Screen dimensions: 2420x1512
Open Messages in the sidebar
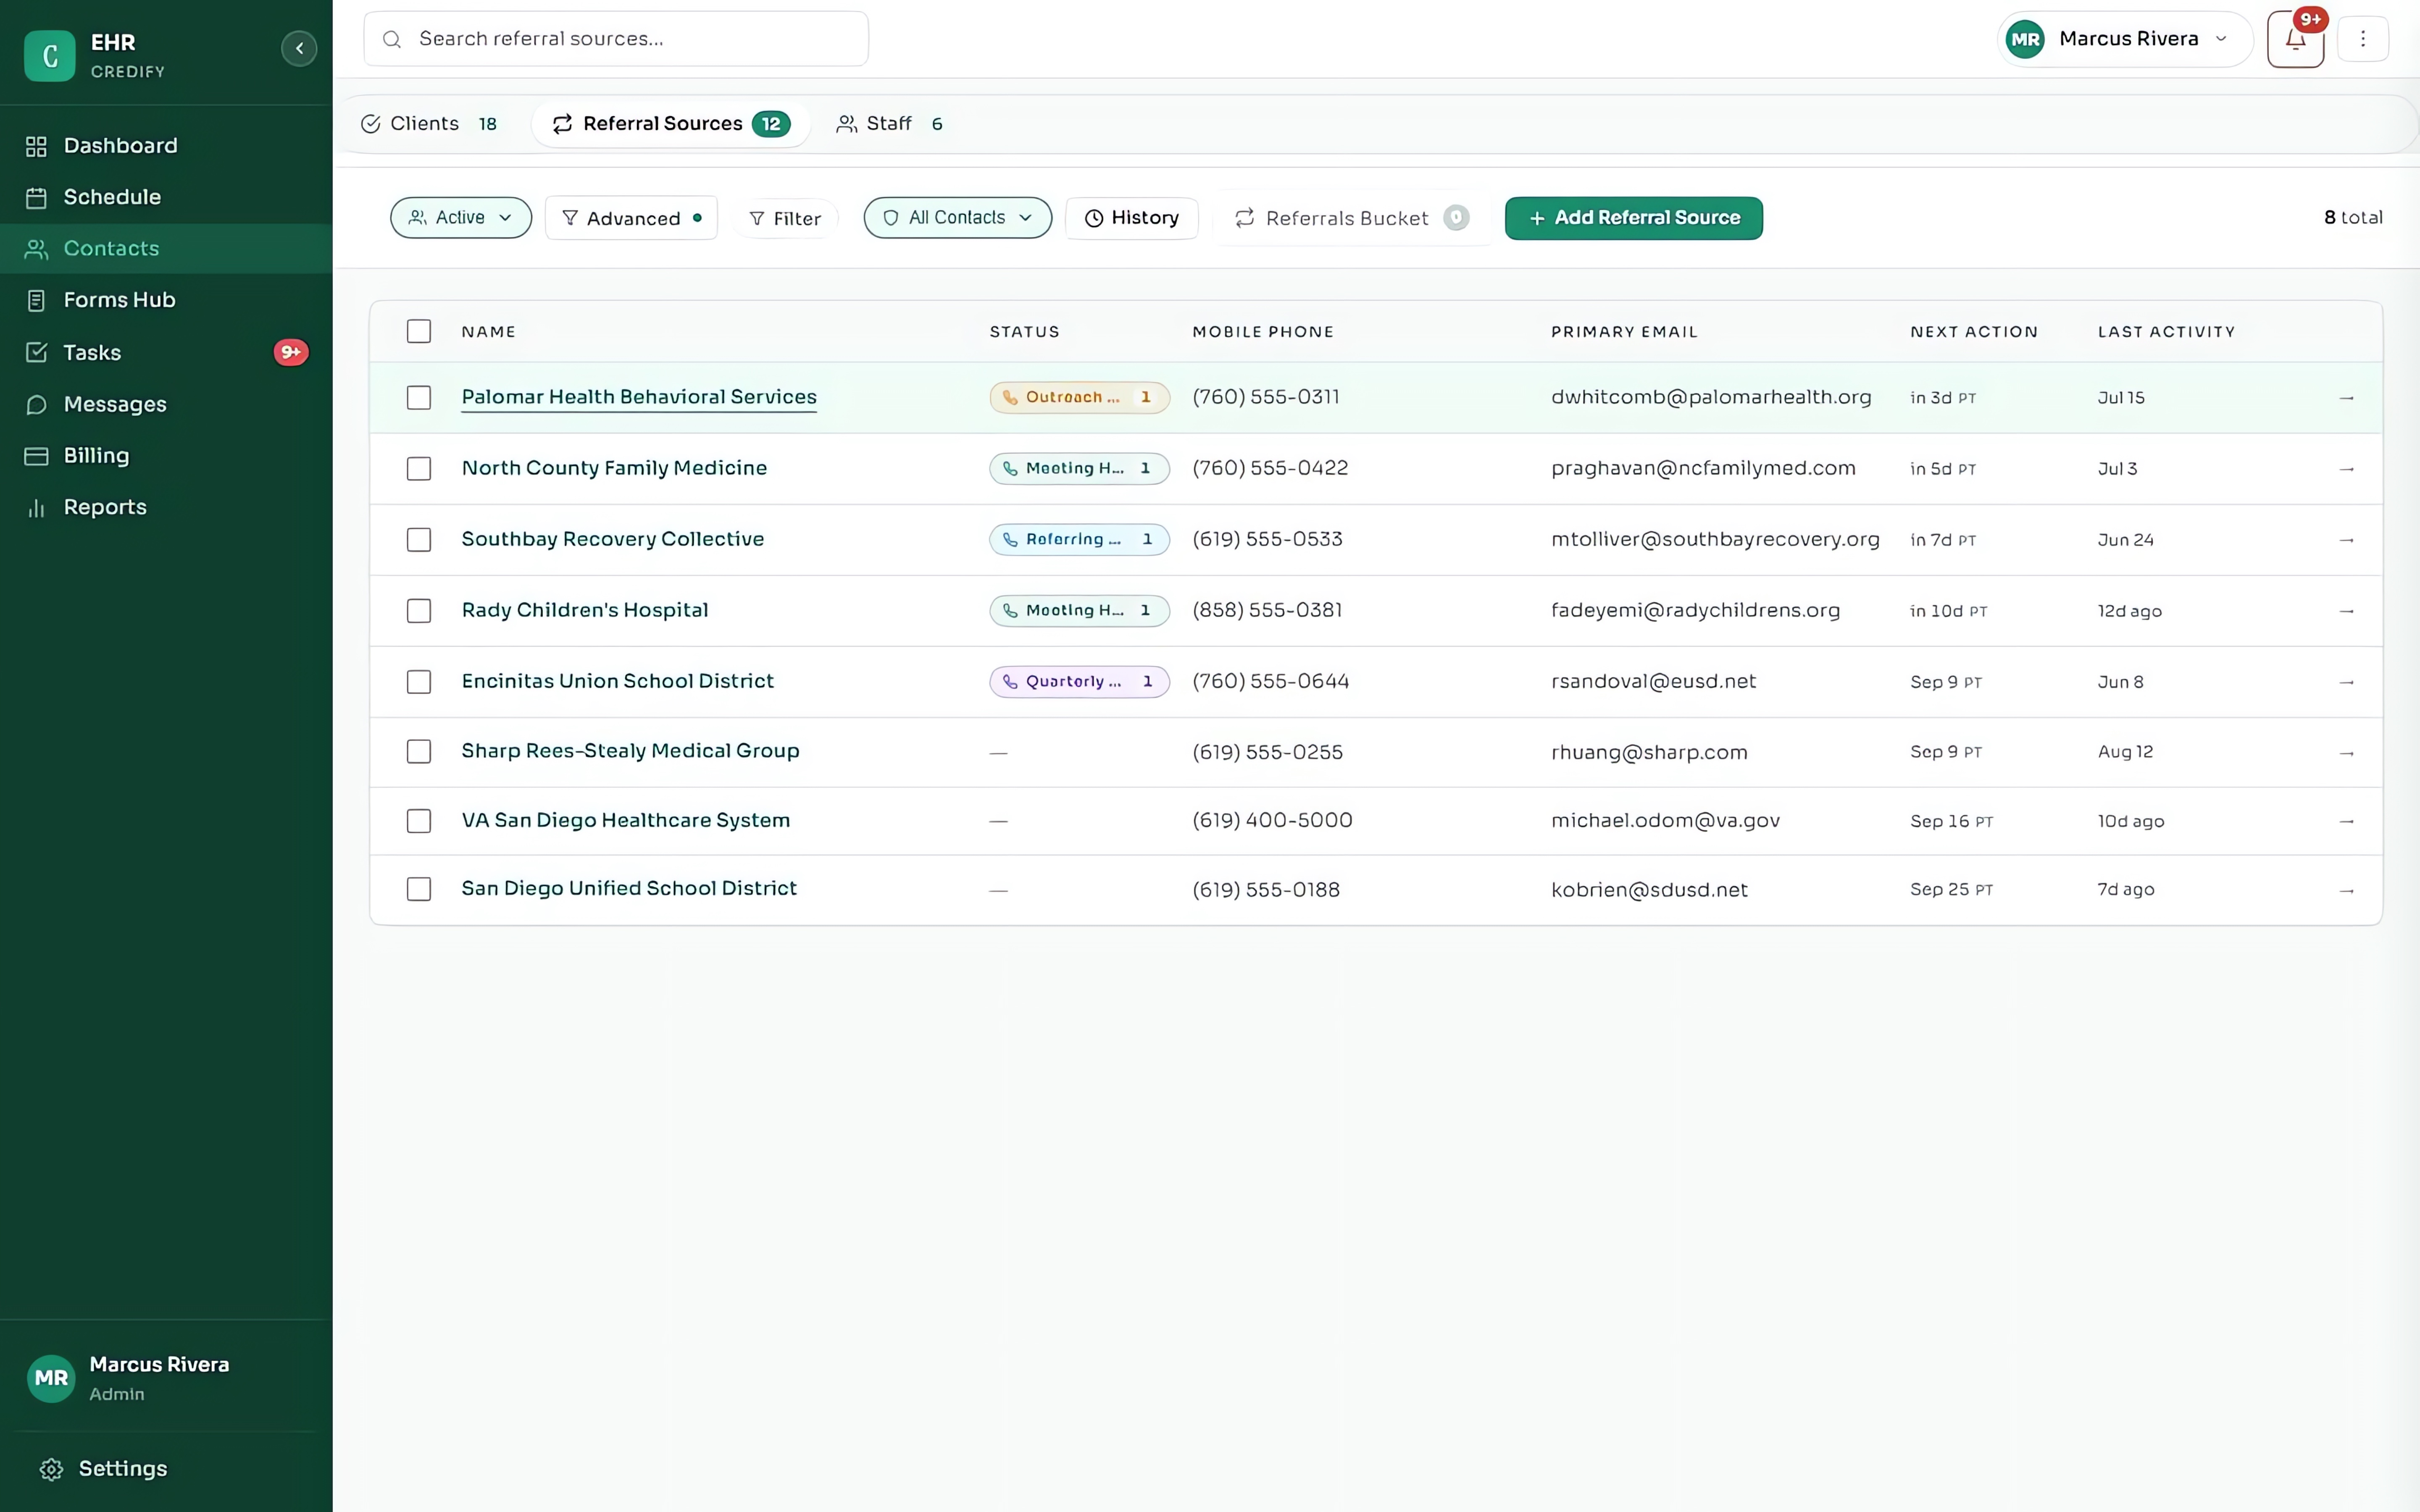[x=166, y=404]
